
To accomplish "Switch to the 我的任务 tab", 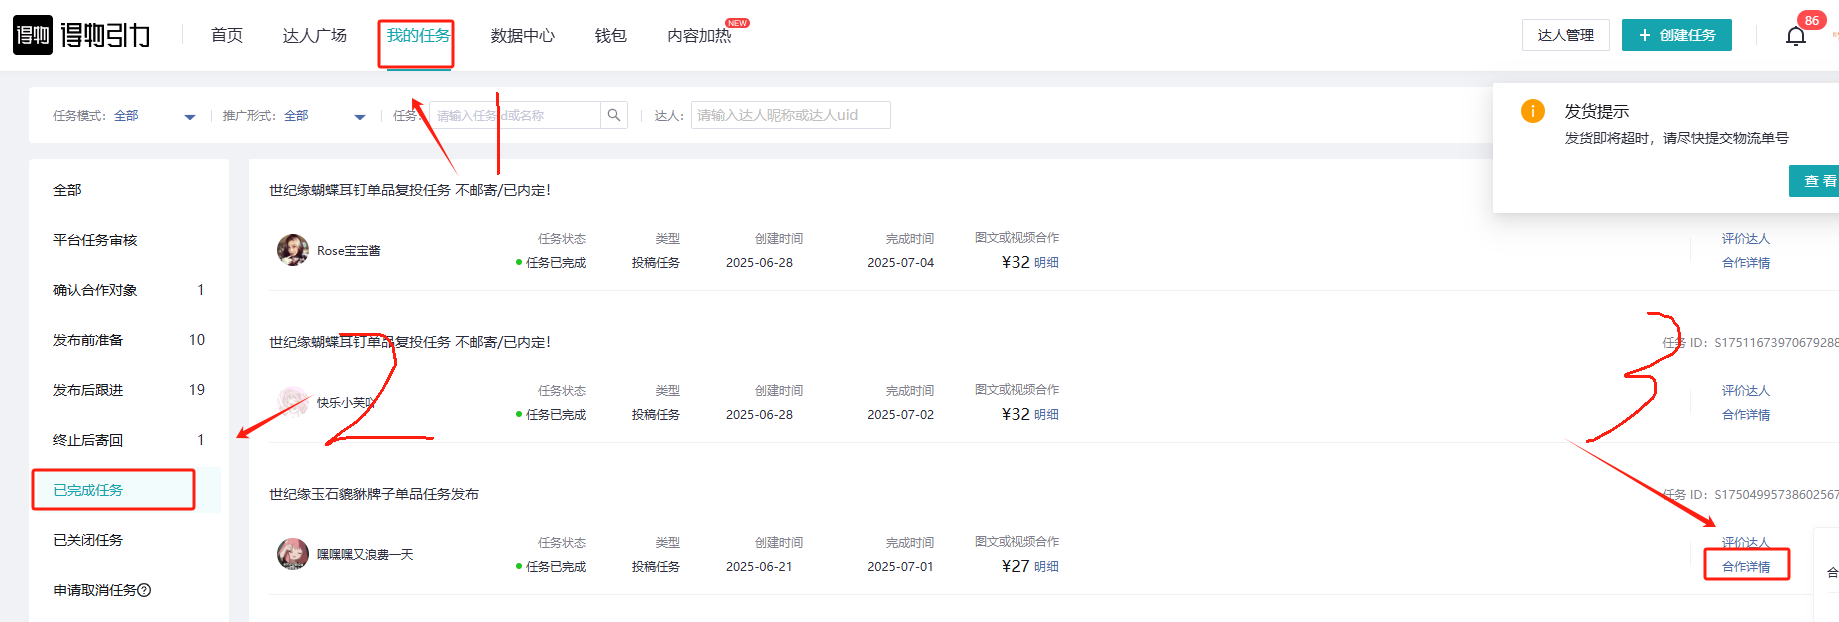I will point(418,36).
